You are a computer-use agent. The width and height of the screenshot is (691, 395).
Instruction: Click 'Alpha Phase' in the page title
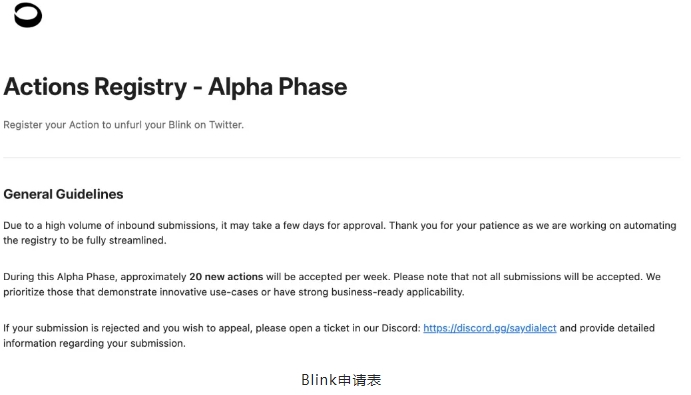coord(278,86)
